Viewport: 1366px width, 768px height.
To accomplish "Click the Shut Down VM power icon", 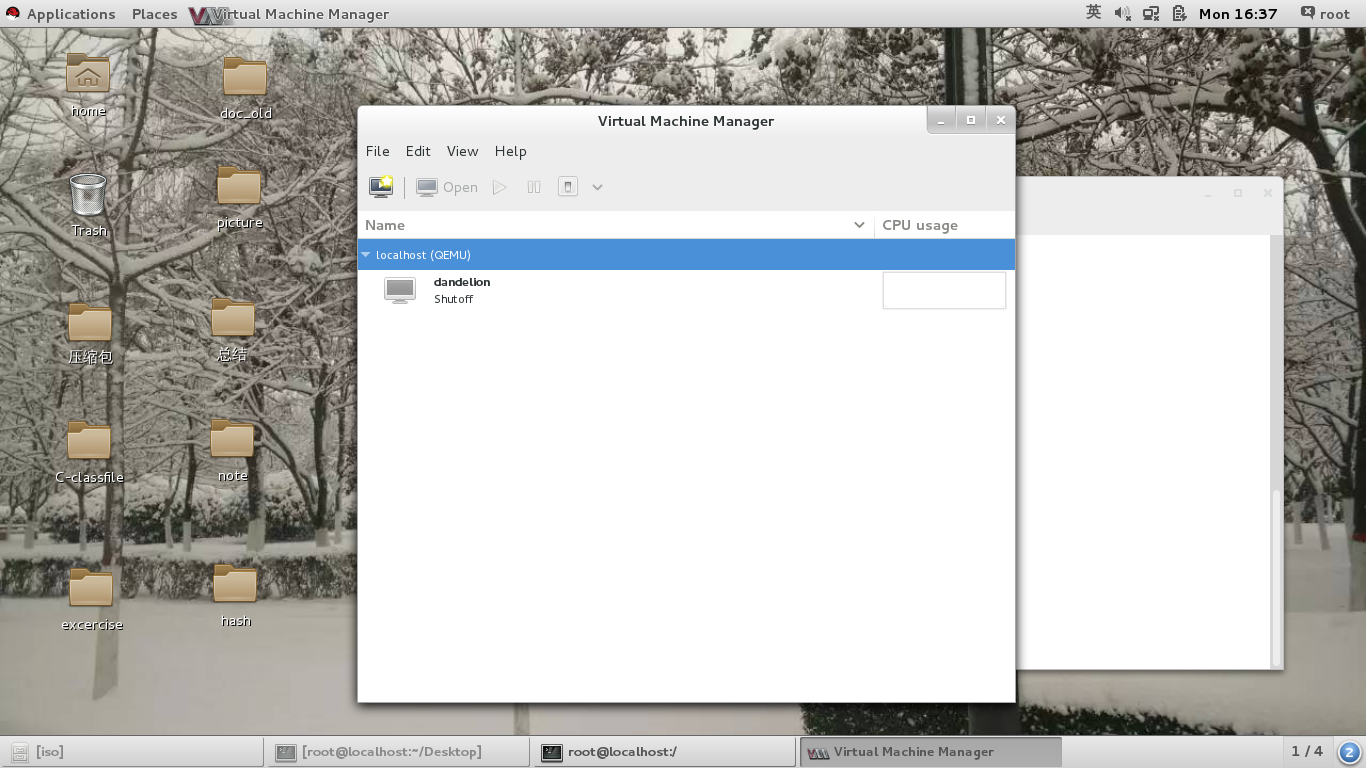I will [x=568, y=187].
